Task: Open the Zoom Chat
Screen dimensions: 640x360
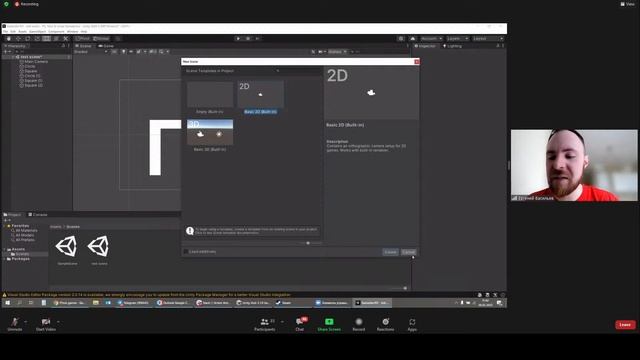Action: 300,324
